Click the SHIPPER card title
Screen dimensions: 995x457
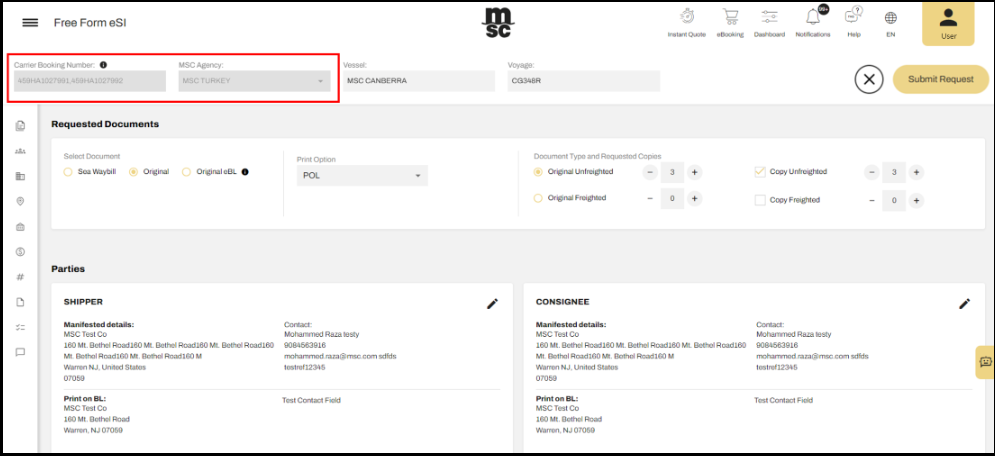pos(83,301)
